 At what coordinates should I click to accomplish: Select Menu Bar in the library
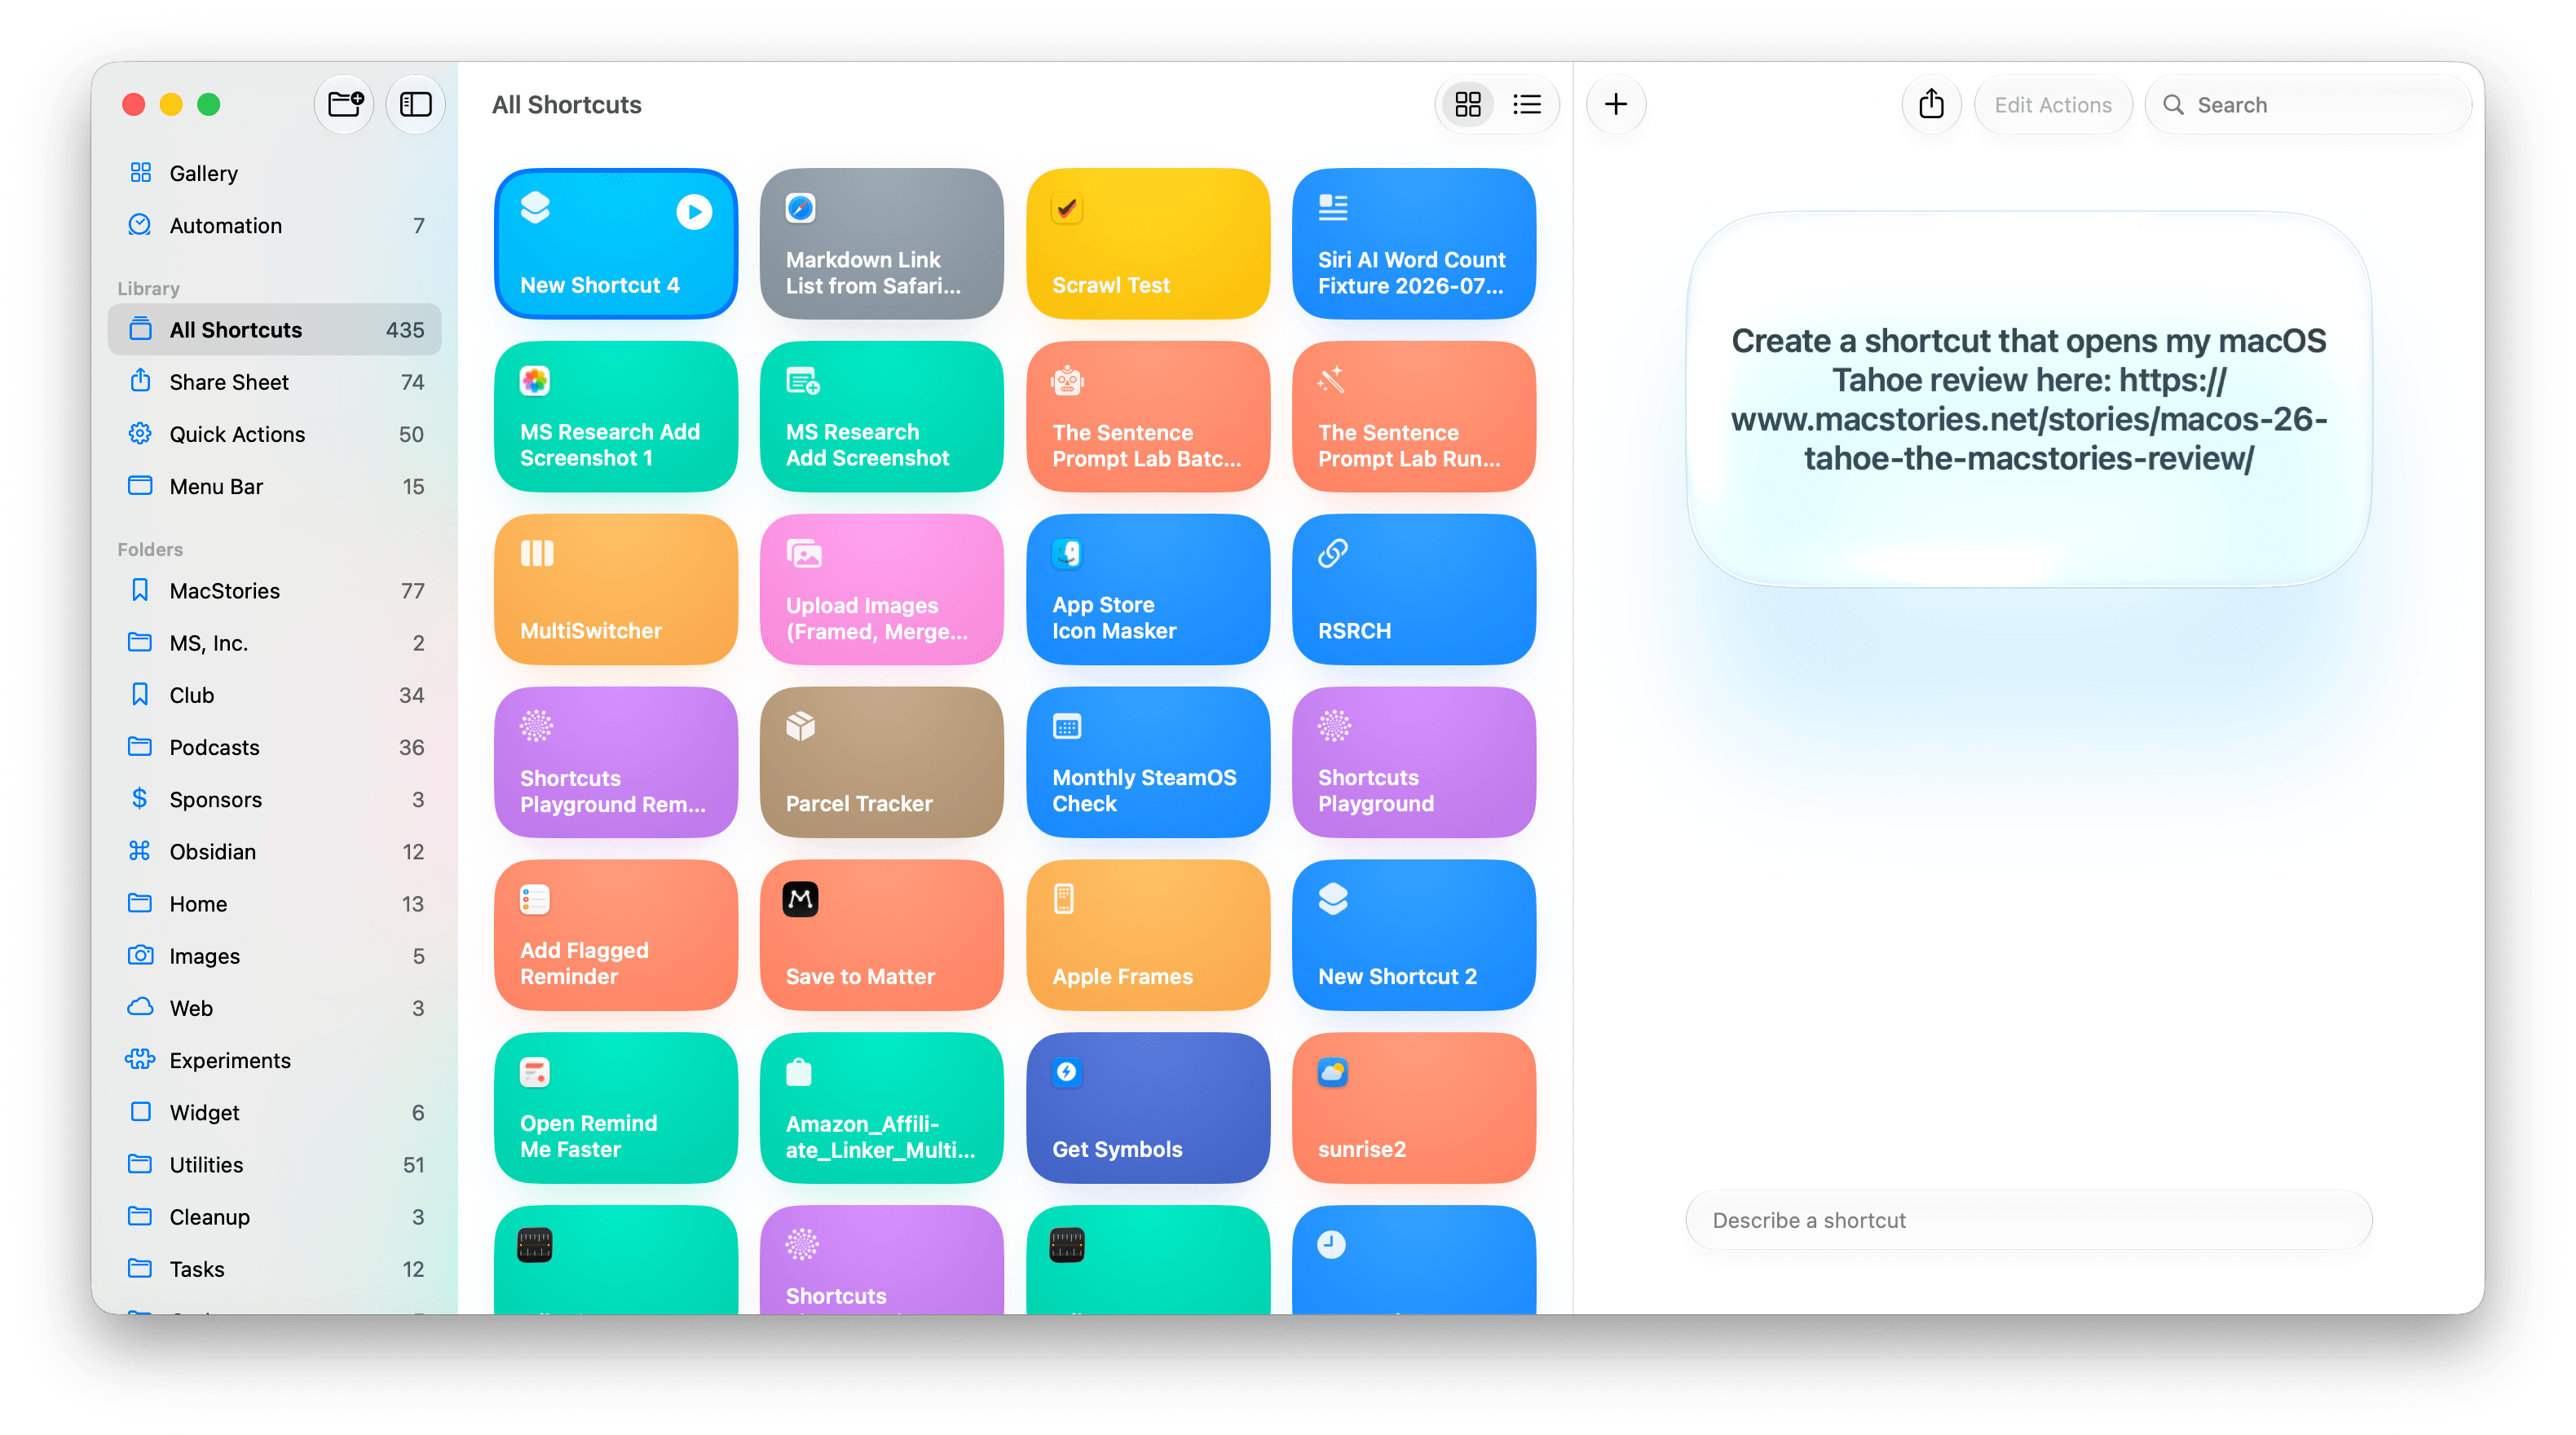[x=274, y=485]
